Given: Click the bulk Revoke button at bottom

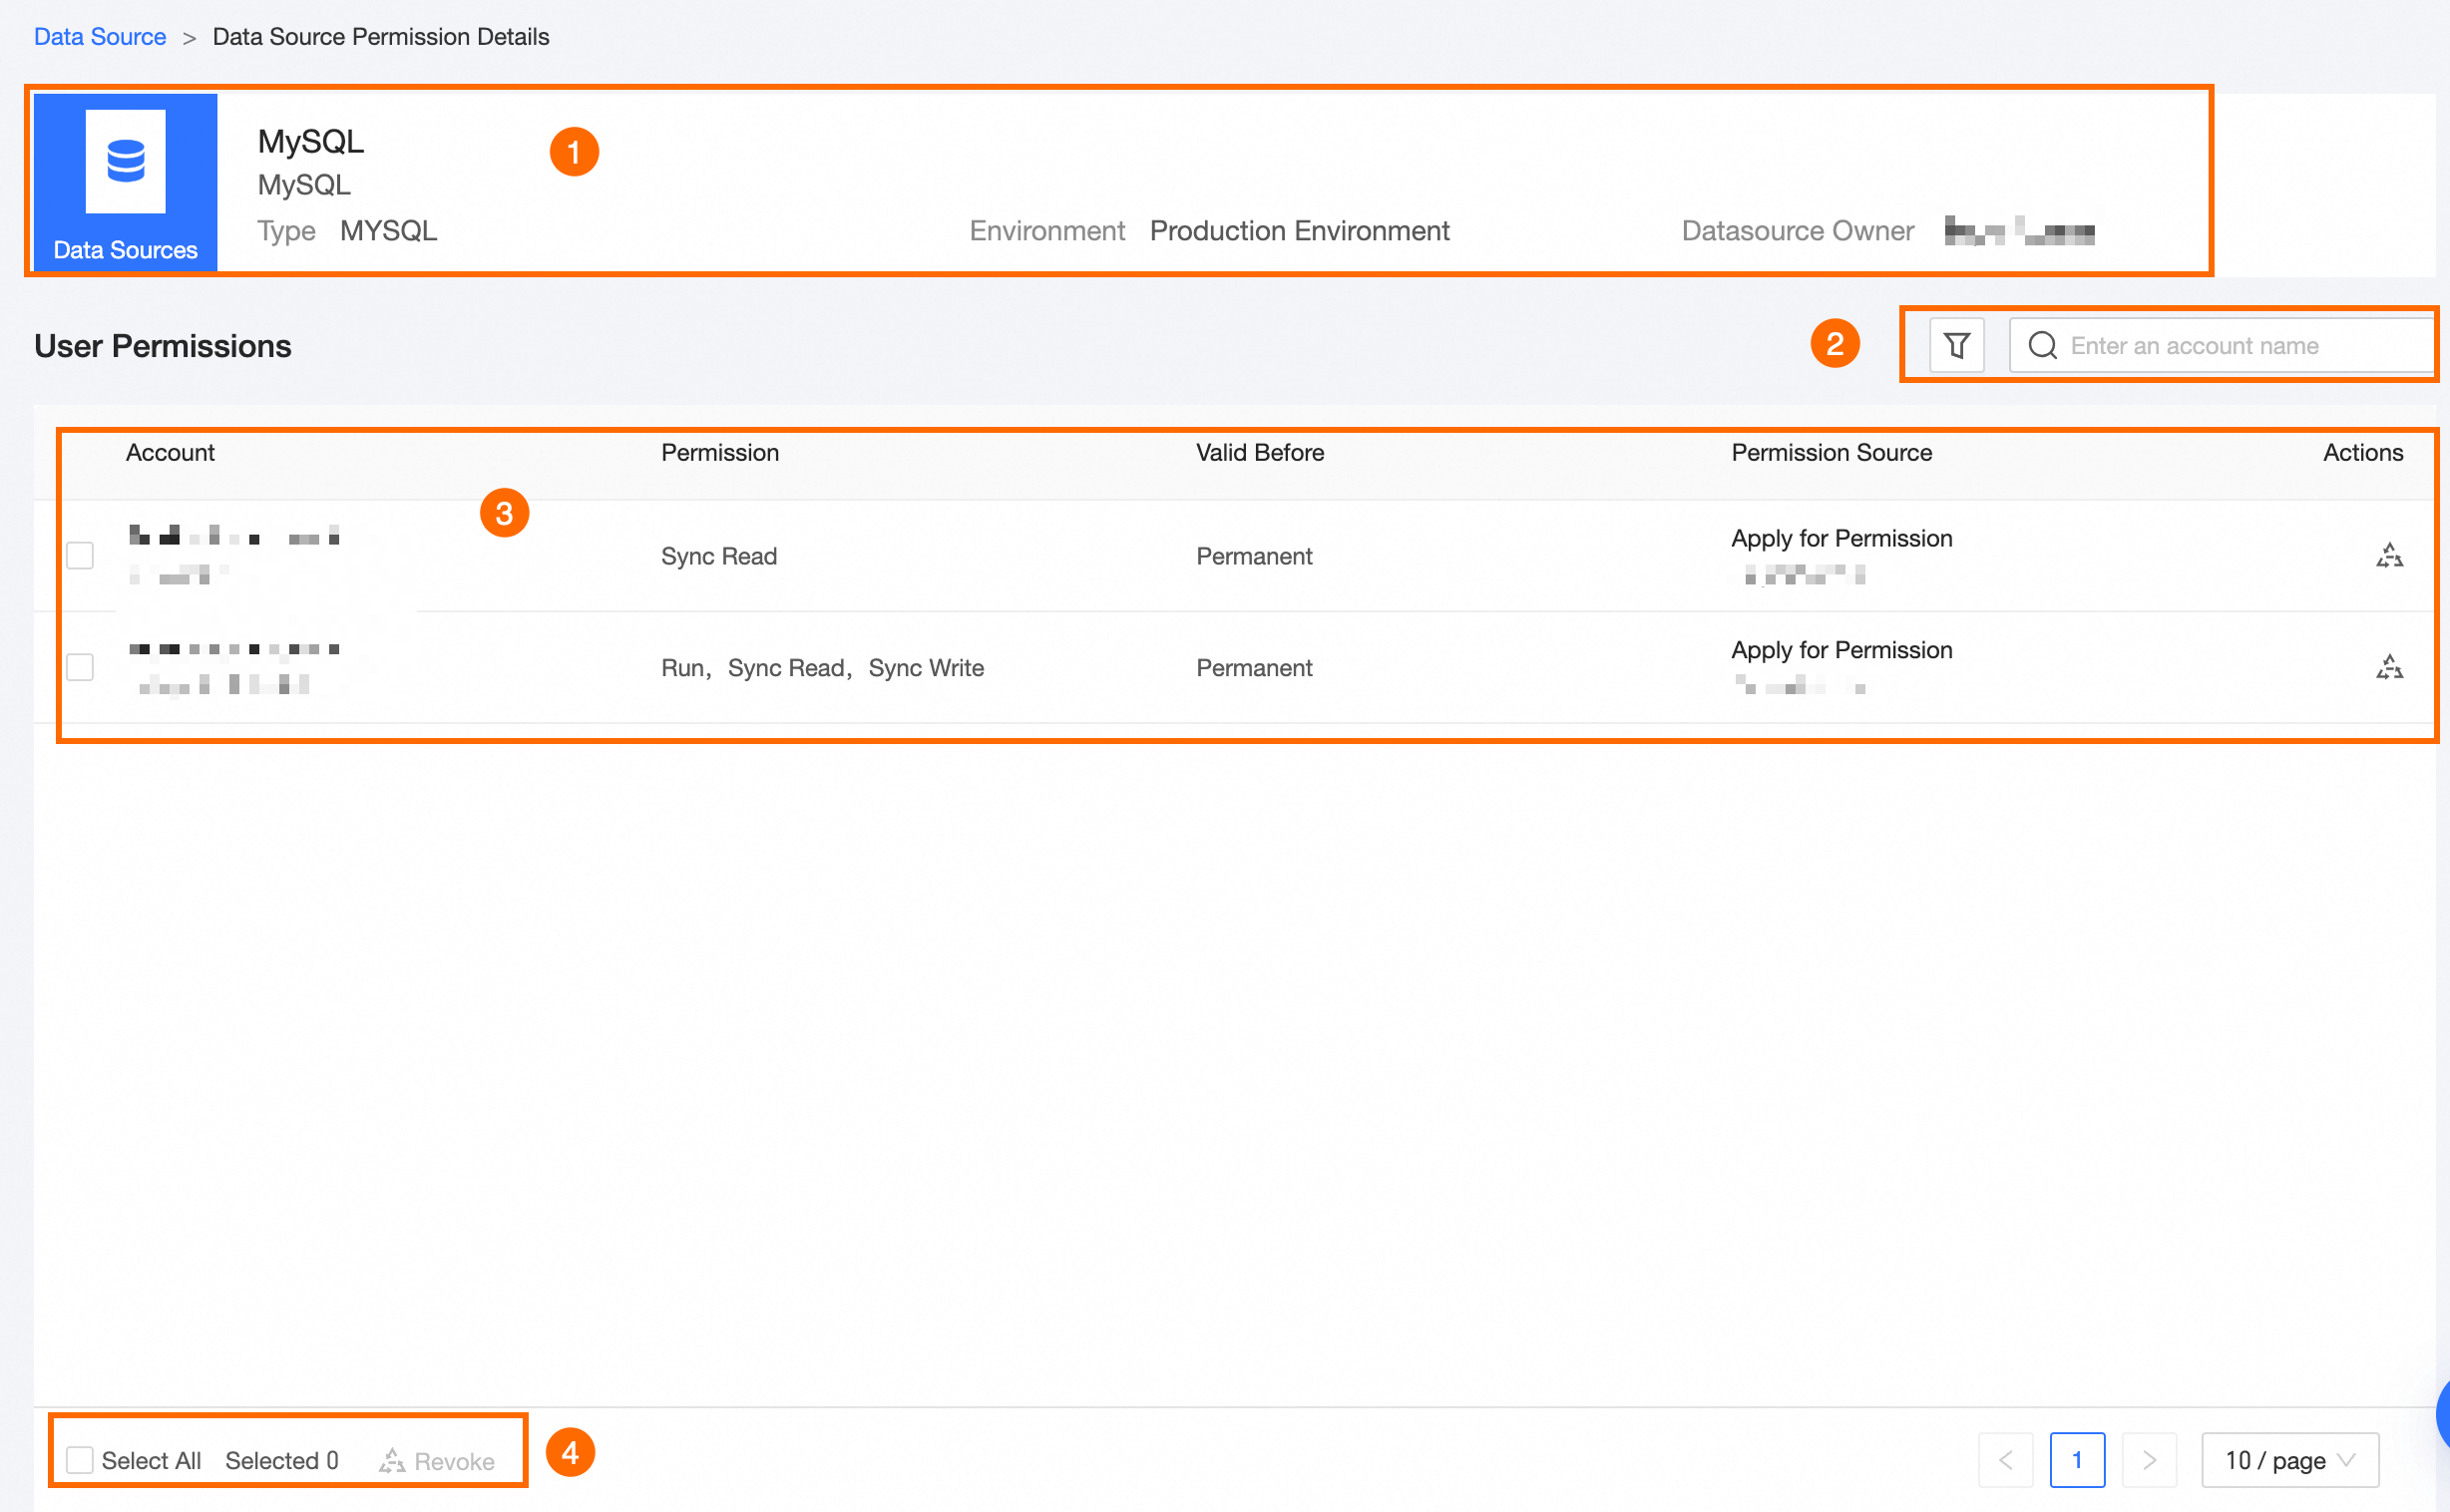Looking at the screenshot, I should click(437, 1461).
